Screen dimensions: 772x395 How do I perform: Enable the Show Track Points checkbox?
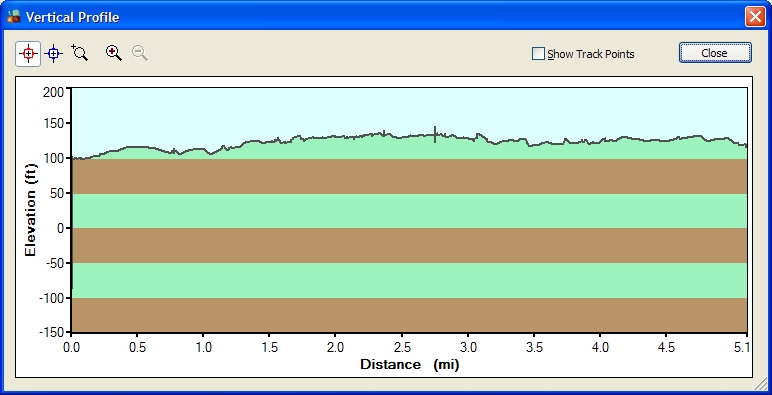[538, 54]
